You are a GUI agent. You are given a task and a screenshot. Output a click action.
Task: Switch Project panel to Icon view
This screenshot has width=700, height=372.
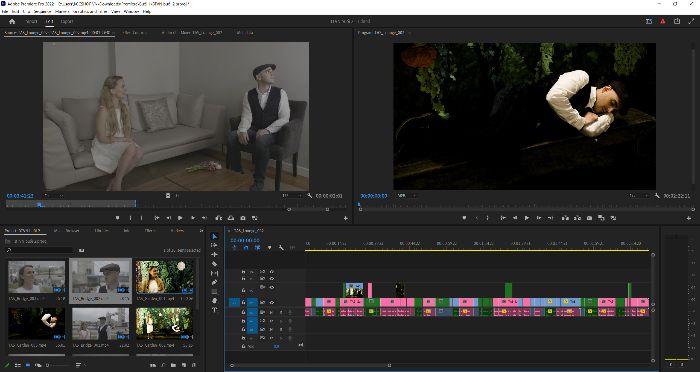click(27, 365)
